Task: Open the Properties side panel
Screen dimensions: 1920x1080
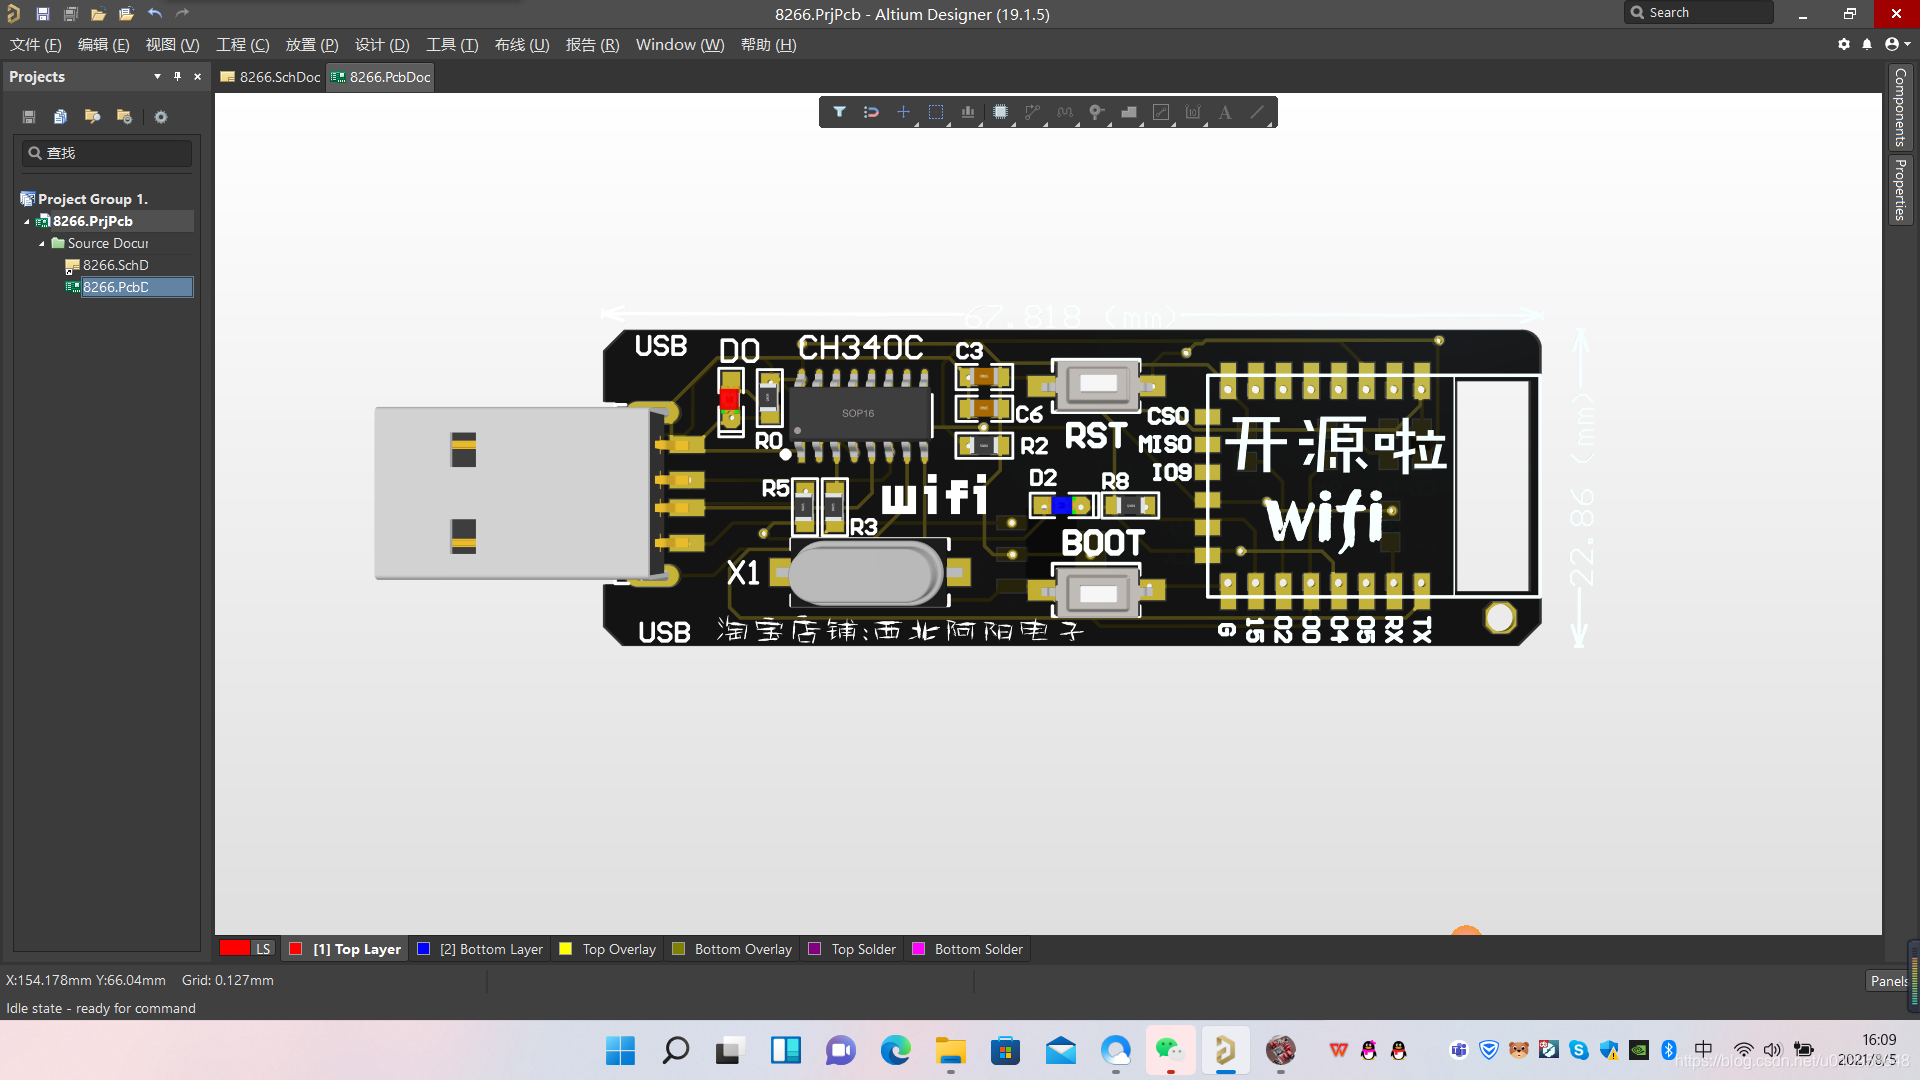Action: click(1900, 189)
